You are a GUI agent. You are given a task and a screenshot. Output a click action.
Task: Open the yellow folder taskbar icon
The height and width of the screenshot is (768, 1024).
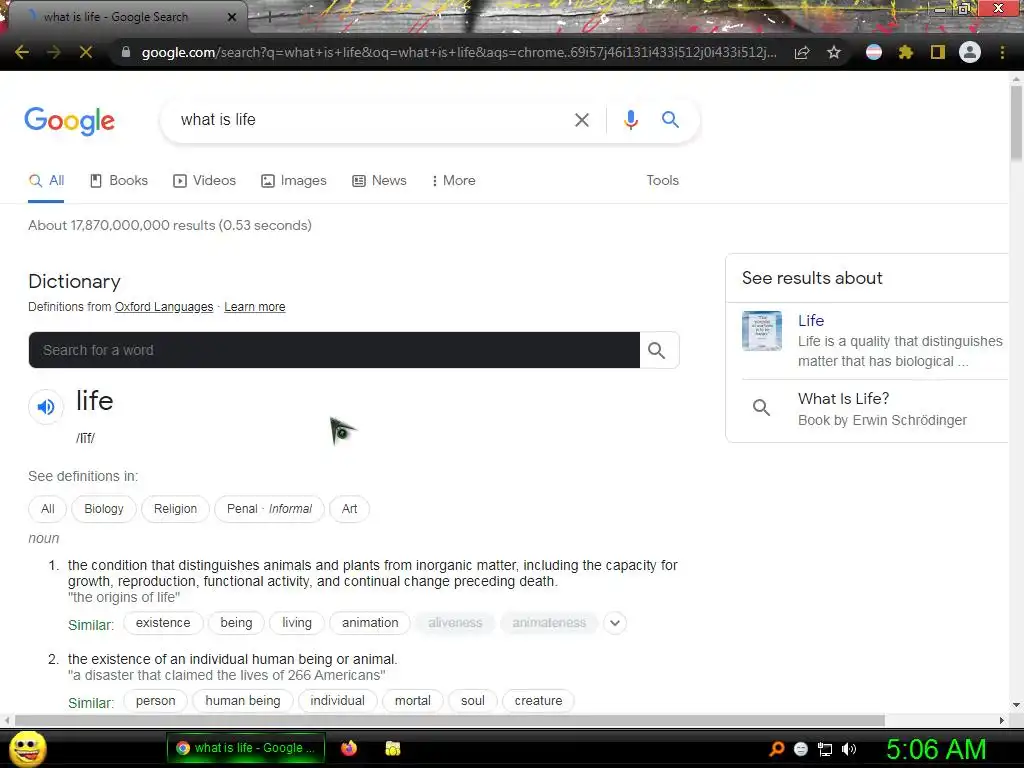pos(392,748)
